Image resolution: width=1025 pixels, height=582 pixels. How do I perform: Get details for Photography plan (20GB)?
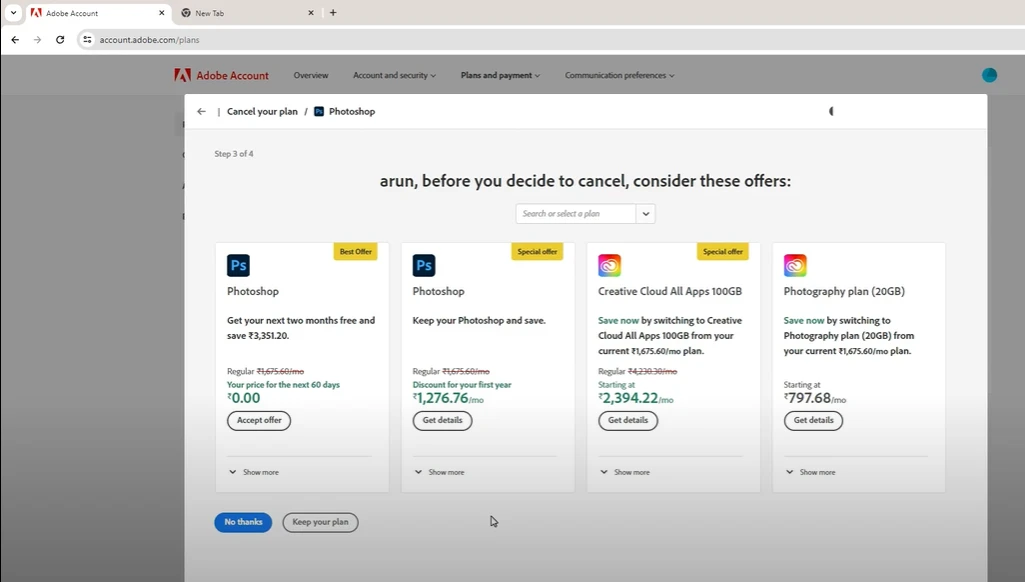(814, 420)
